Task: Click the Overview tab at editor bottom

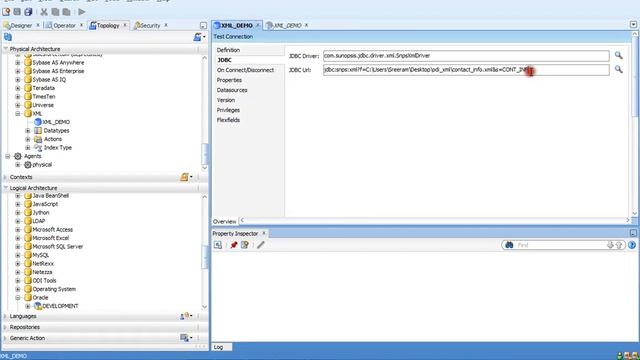Action: click(224, 221)
